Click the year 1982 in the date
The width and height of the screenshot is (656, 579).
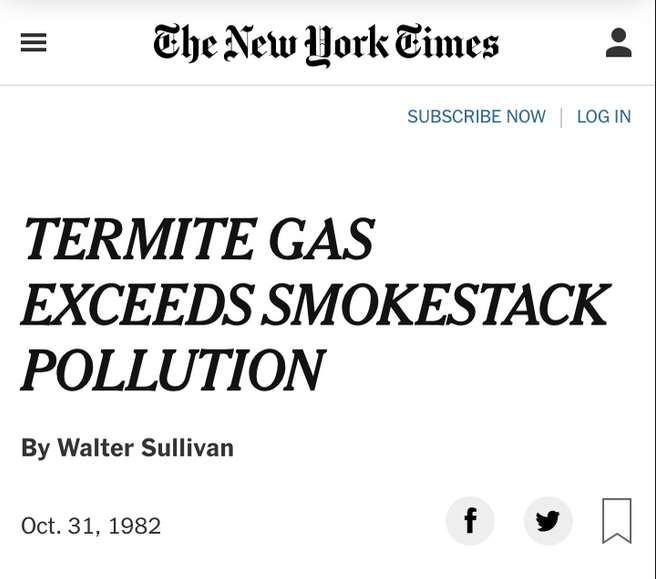tap(135, 525)
